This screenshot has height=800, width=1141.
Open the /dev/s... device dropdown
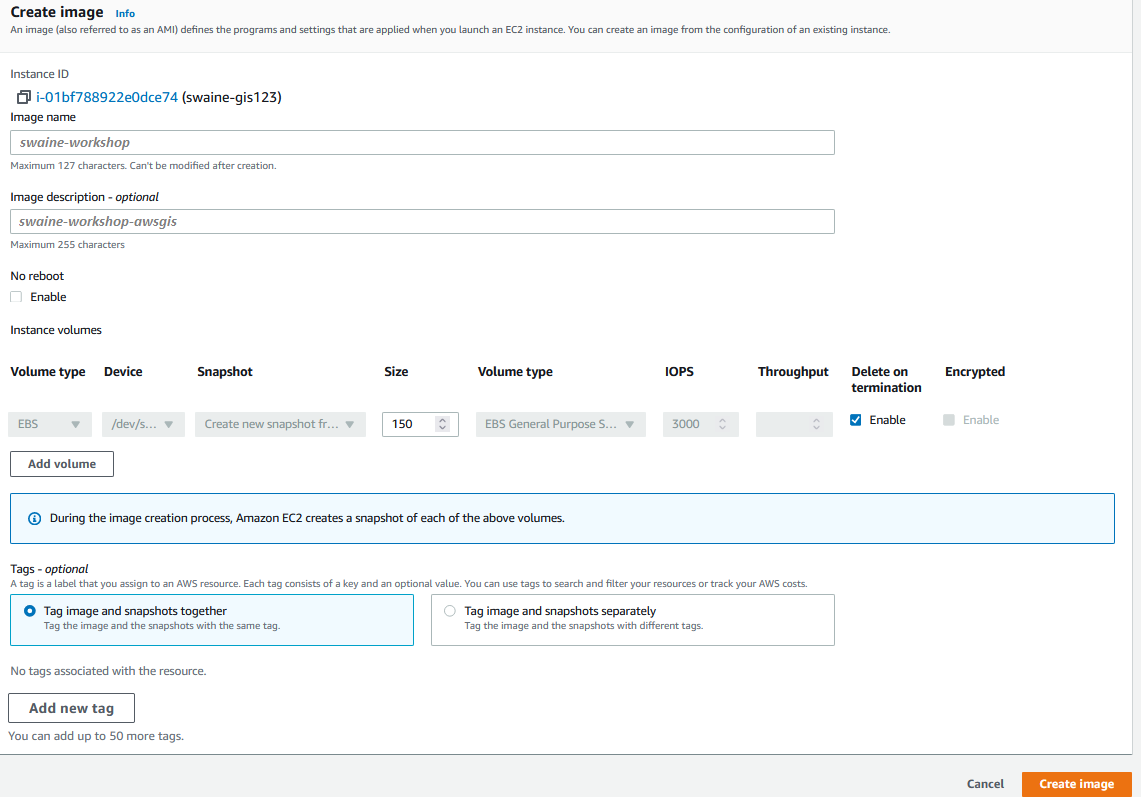(x=143, y=424)
